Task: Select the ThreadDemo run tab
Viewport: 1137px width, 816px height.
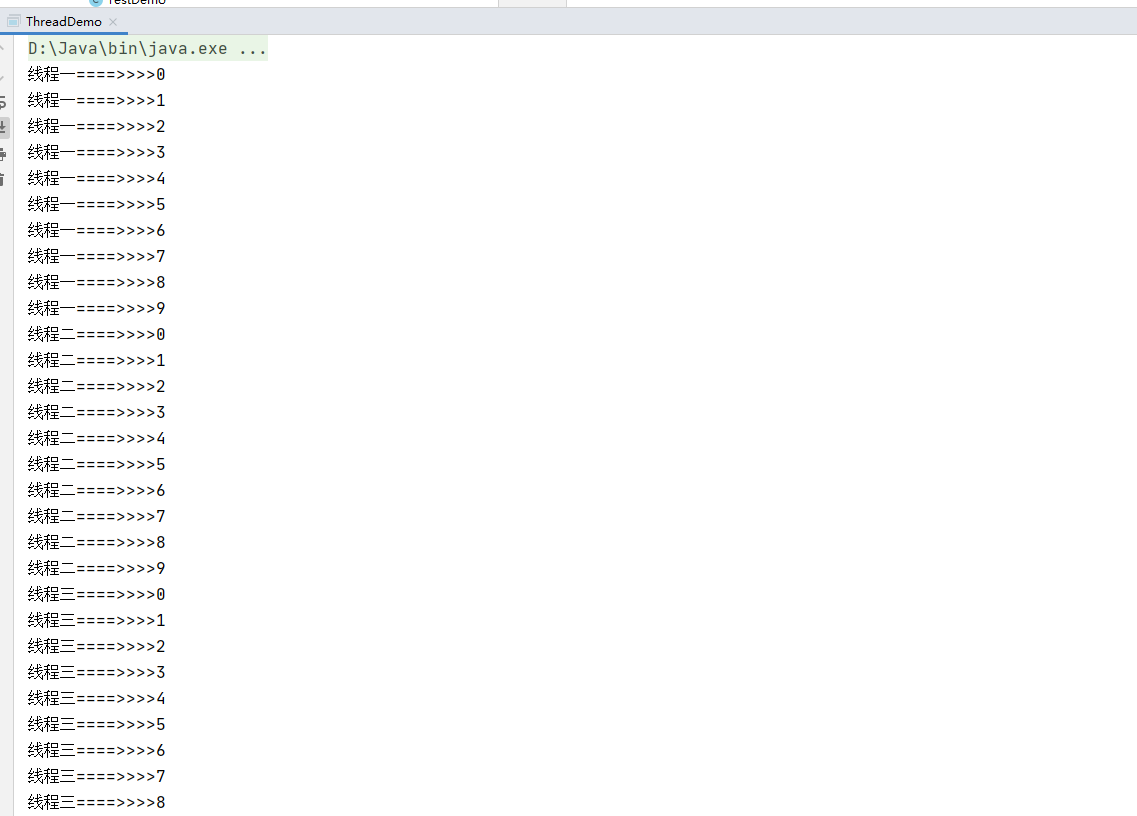Action: pyautogui.click(x=62, y=20)
